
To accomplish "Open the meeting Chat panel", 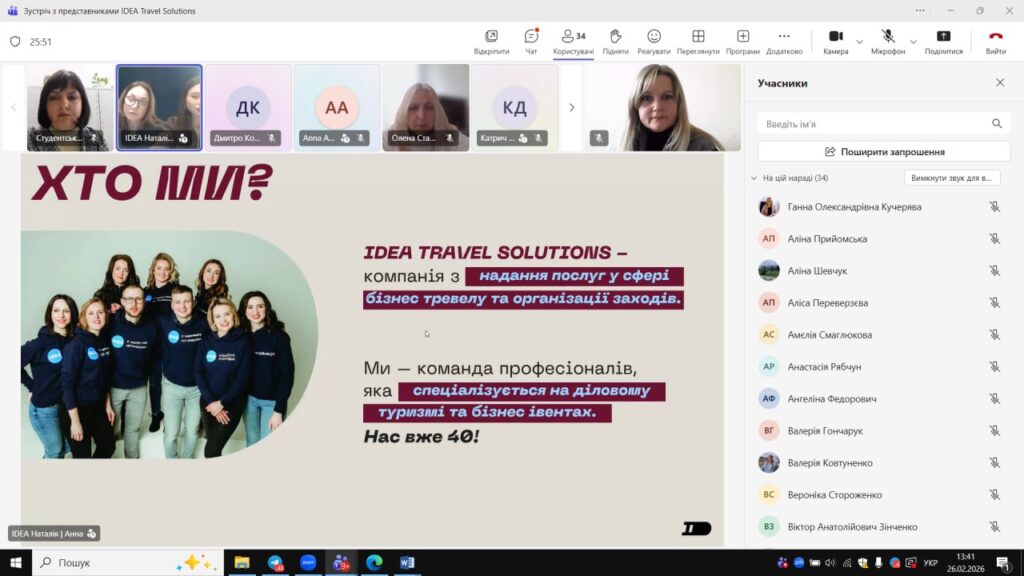I will 531,41.
